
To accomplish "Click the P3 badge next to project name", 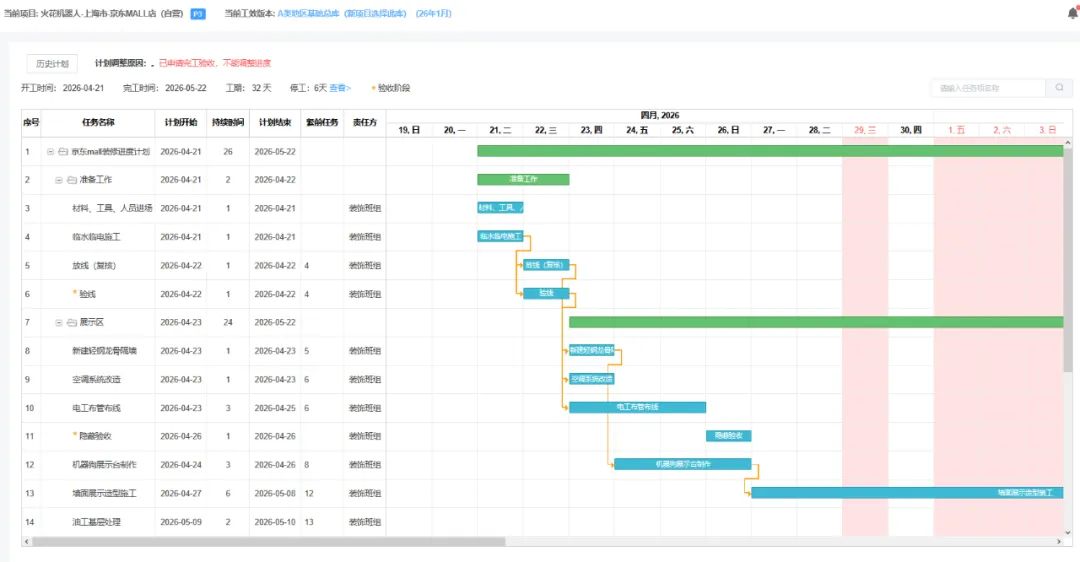I will (198, 13).
